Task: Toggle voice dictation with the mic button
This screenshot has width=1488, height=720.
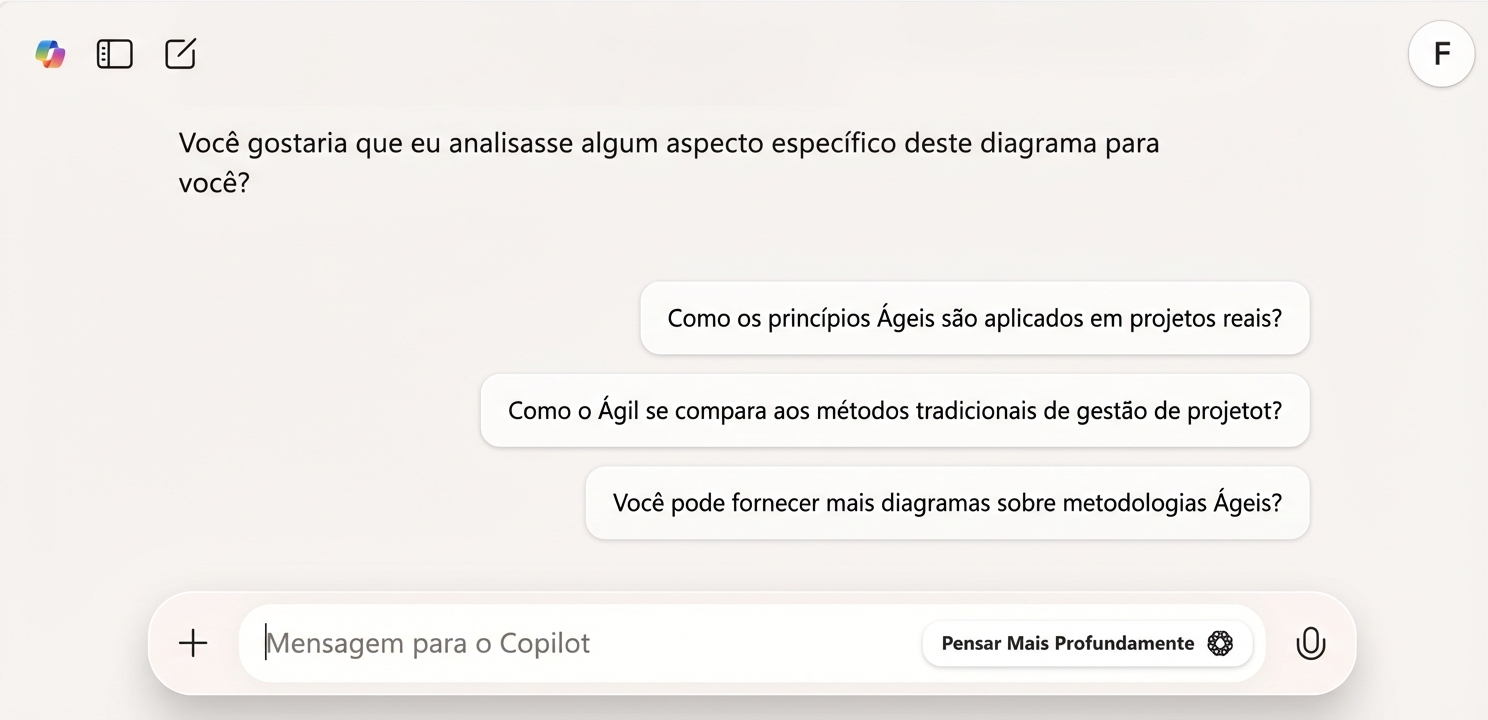Action: 1311,643
